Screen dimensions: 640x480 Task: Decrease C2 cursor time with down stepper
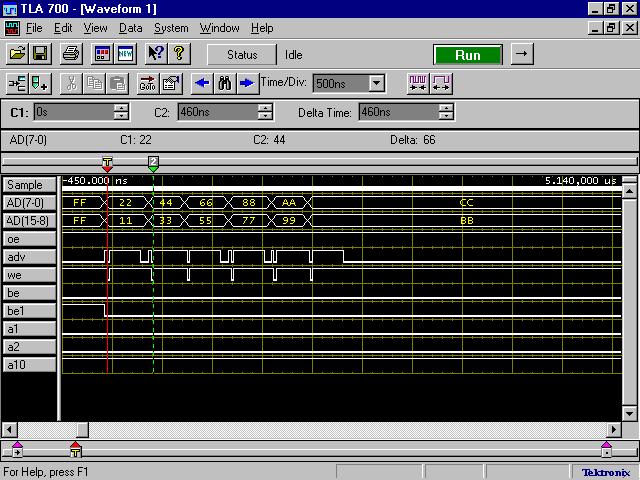pyautogui.click(x=265, y=116)
